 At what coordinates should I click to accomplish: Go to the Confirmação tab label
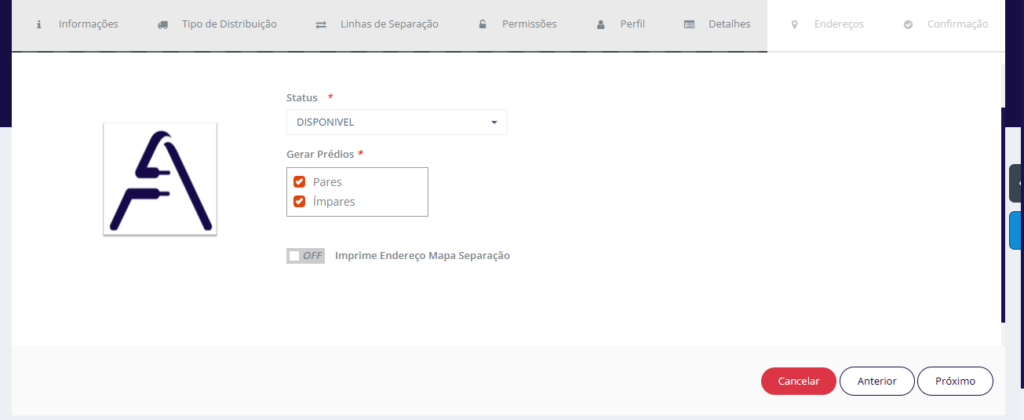(x=957, y=24)
